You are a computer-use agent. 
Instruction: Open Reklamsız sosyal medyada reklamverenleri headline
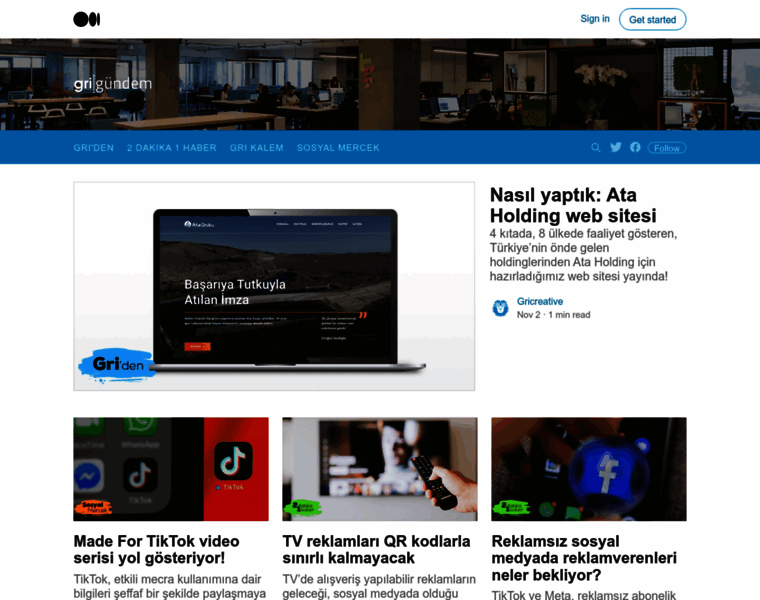point(584,558)
